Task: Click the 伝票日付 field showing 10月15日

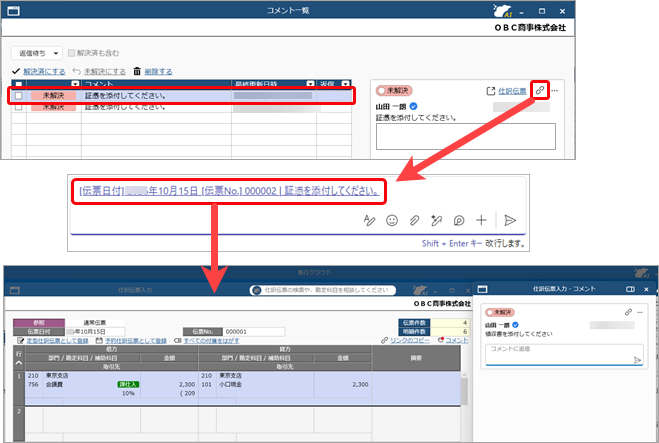Action: pyautogui.click(x=95, y=332)
